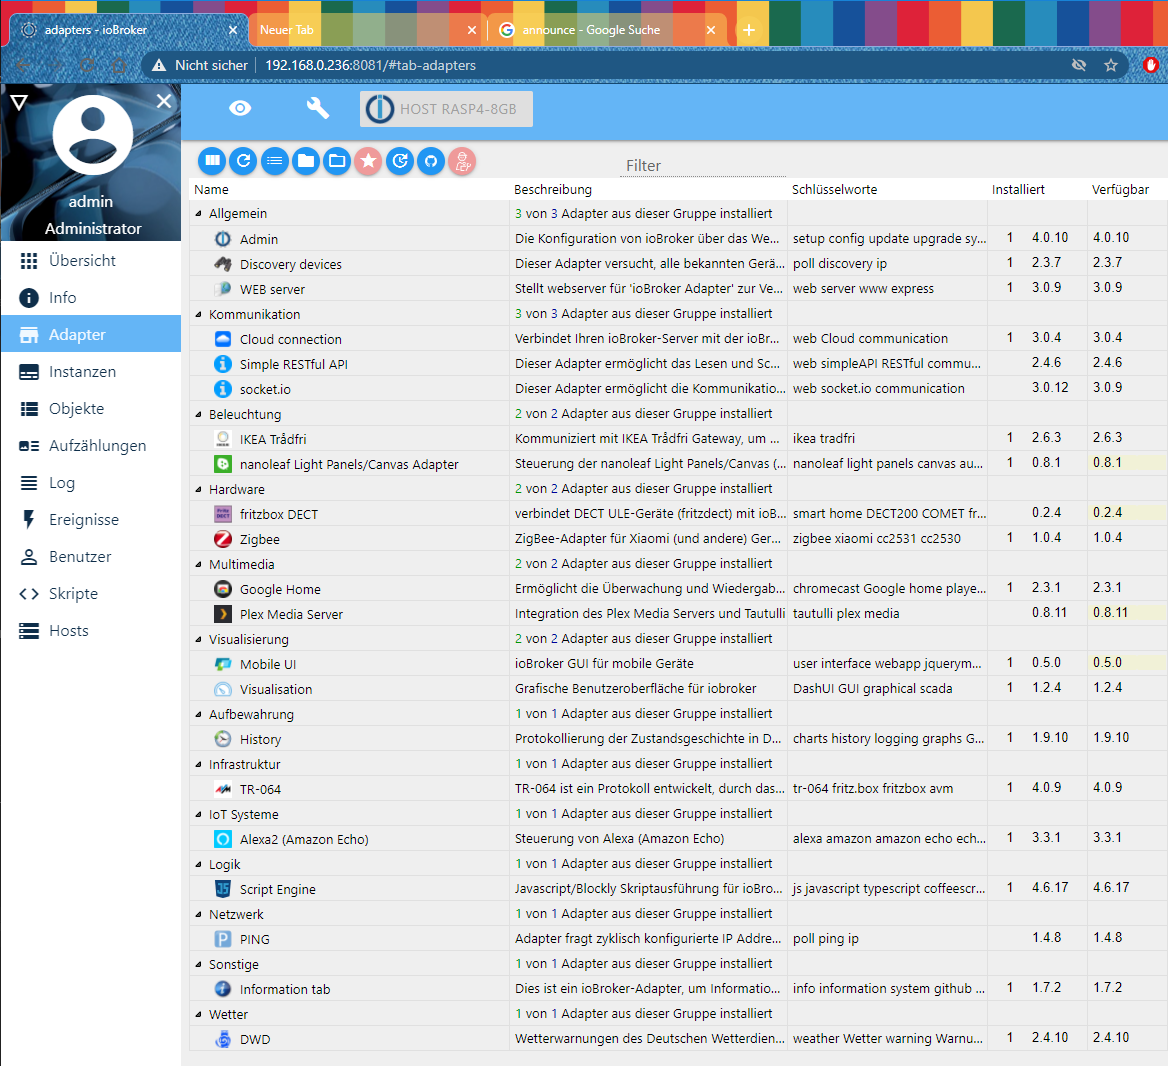The height and width of the screenshot is (1066, 1168).
Task: Open Aufzählungen in the sidebar
Action: tap(91, 445)
